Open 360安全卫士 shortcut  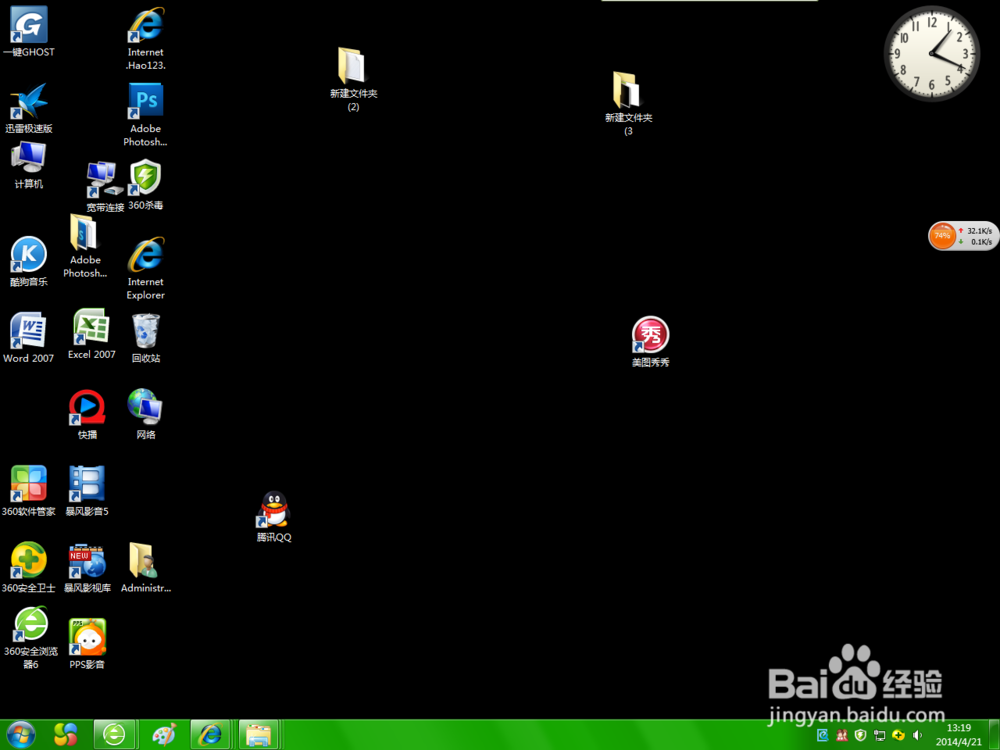pyautogui.click(x=29, y=568)
